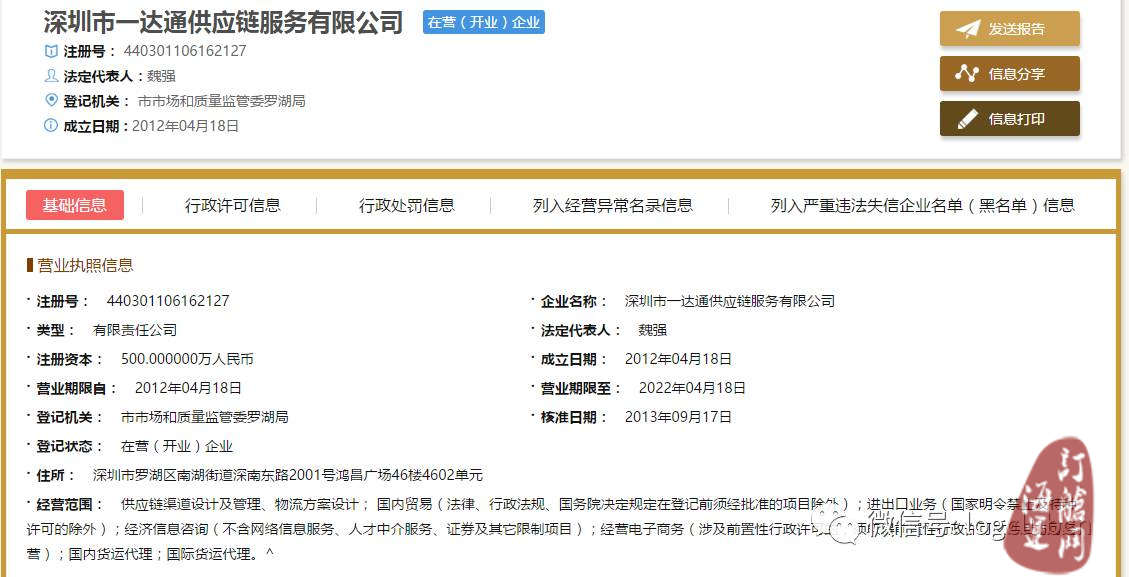
Task: Click the 营业期限自 date value
Action: (x=188, y=388)
